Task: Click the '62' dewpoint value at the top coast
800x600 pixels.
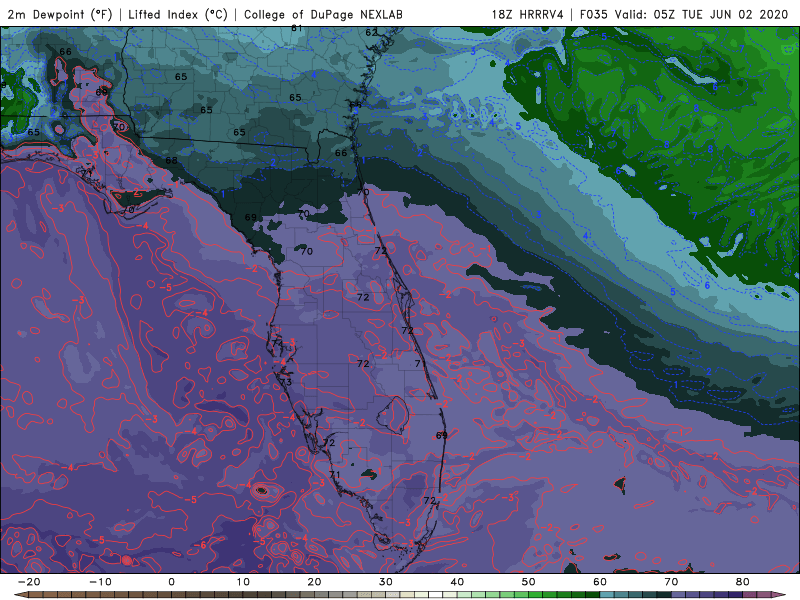Action: (x=371, y=33)
